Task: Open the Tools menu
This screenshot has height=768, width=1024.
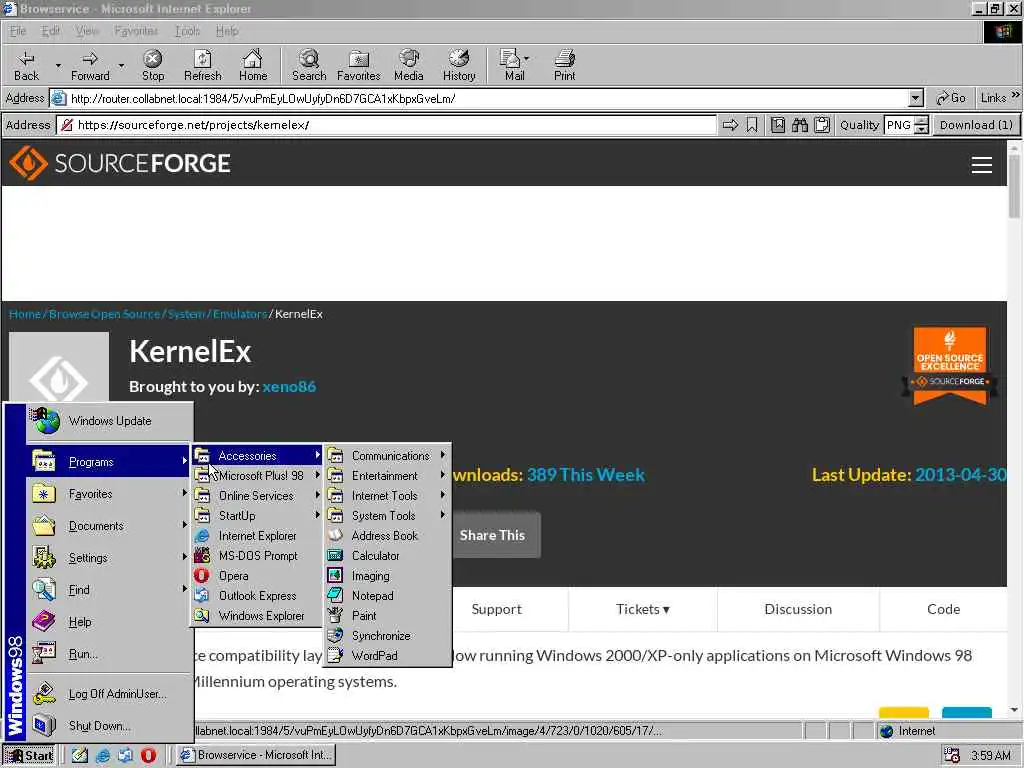Action: [x=187, y=31]
